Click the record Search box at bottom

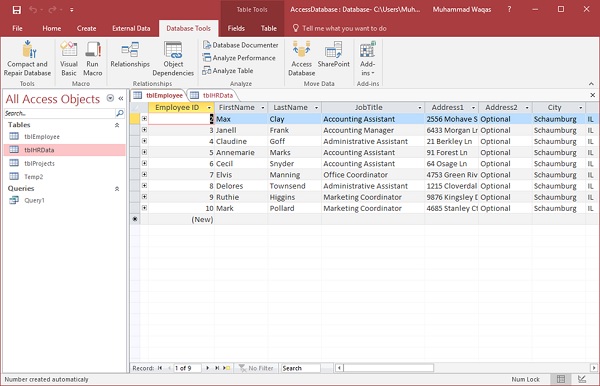[x=301, y=368]
